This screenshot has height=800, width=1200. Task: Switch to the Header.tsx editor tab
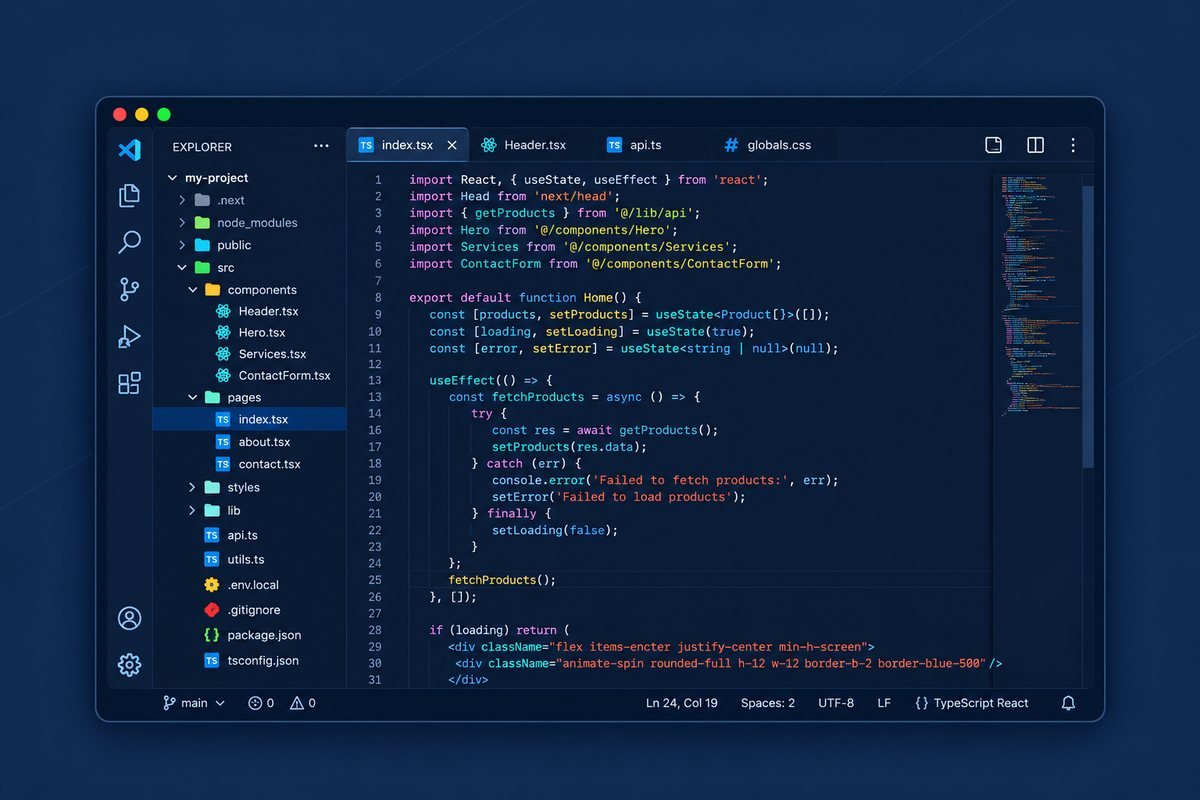[x=524, y=145]
